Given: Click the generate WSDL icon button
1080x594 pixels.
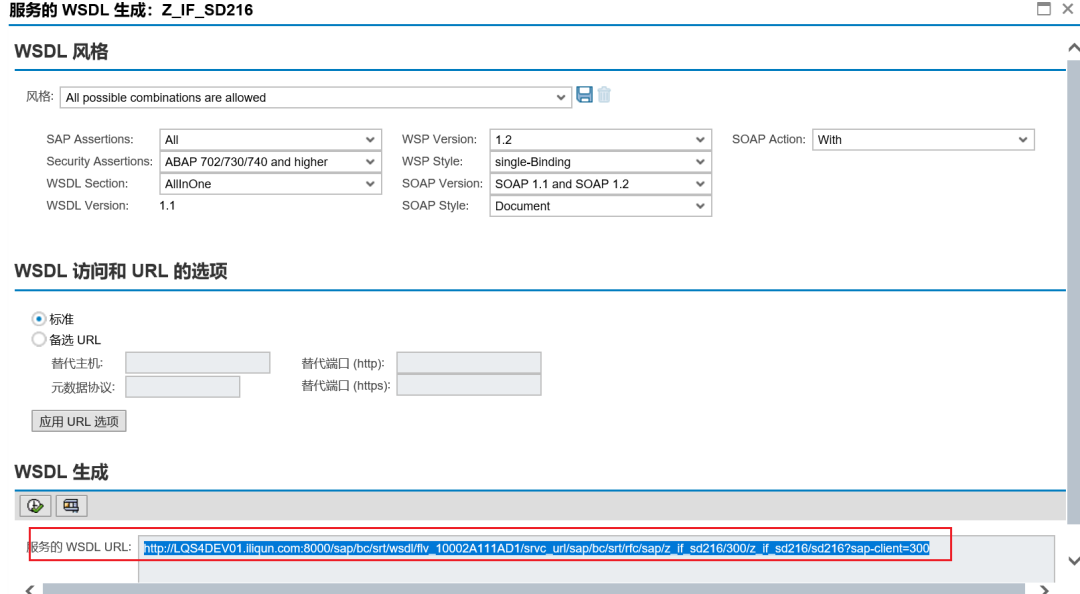Looking at the screenshot, I should point(34,506).
